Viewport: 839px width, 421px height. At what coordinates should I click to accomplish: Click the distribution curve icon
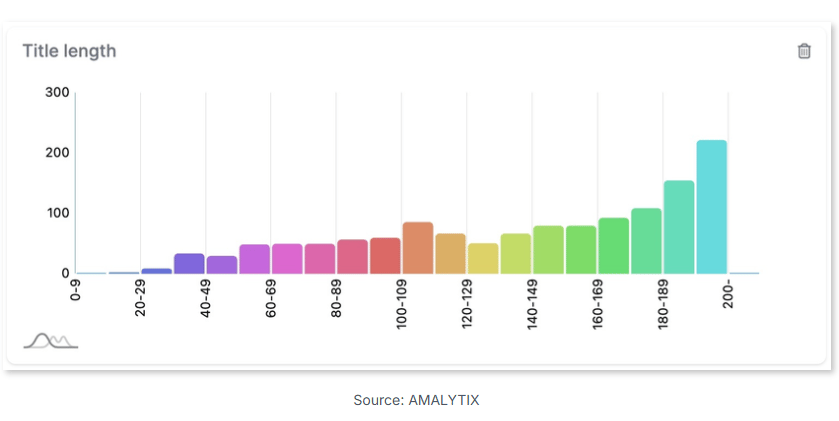(51, 340)
